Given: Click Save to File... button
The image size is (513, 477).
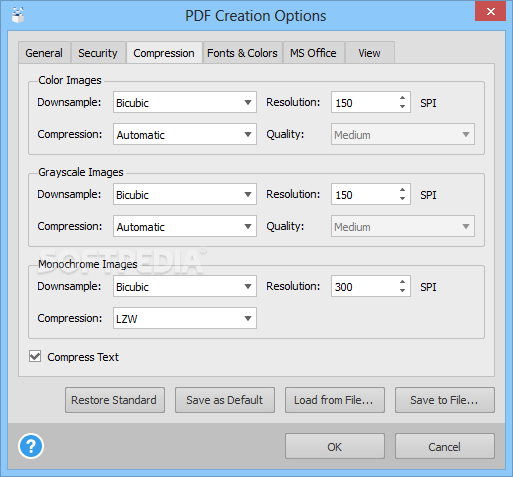Looking at the screenshot, I should (445, 400).
